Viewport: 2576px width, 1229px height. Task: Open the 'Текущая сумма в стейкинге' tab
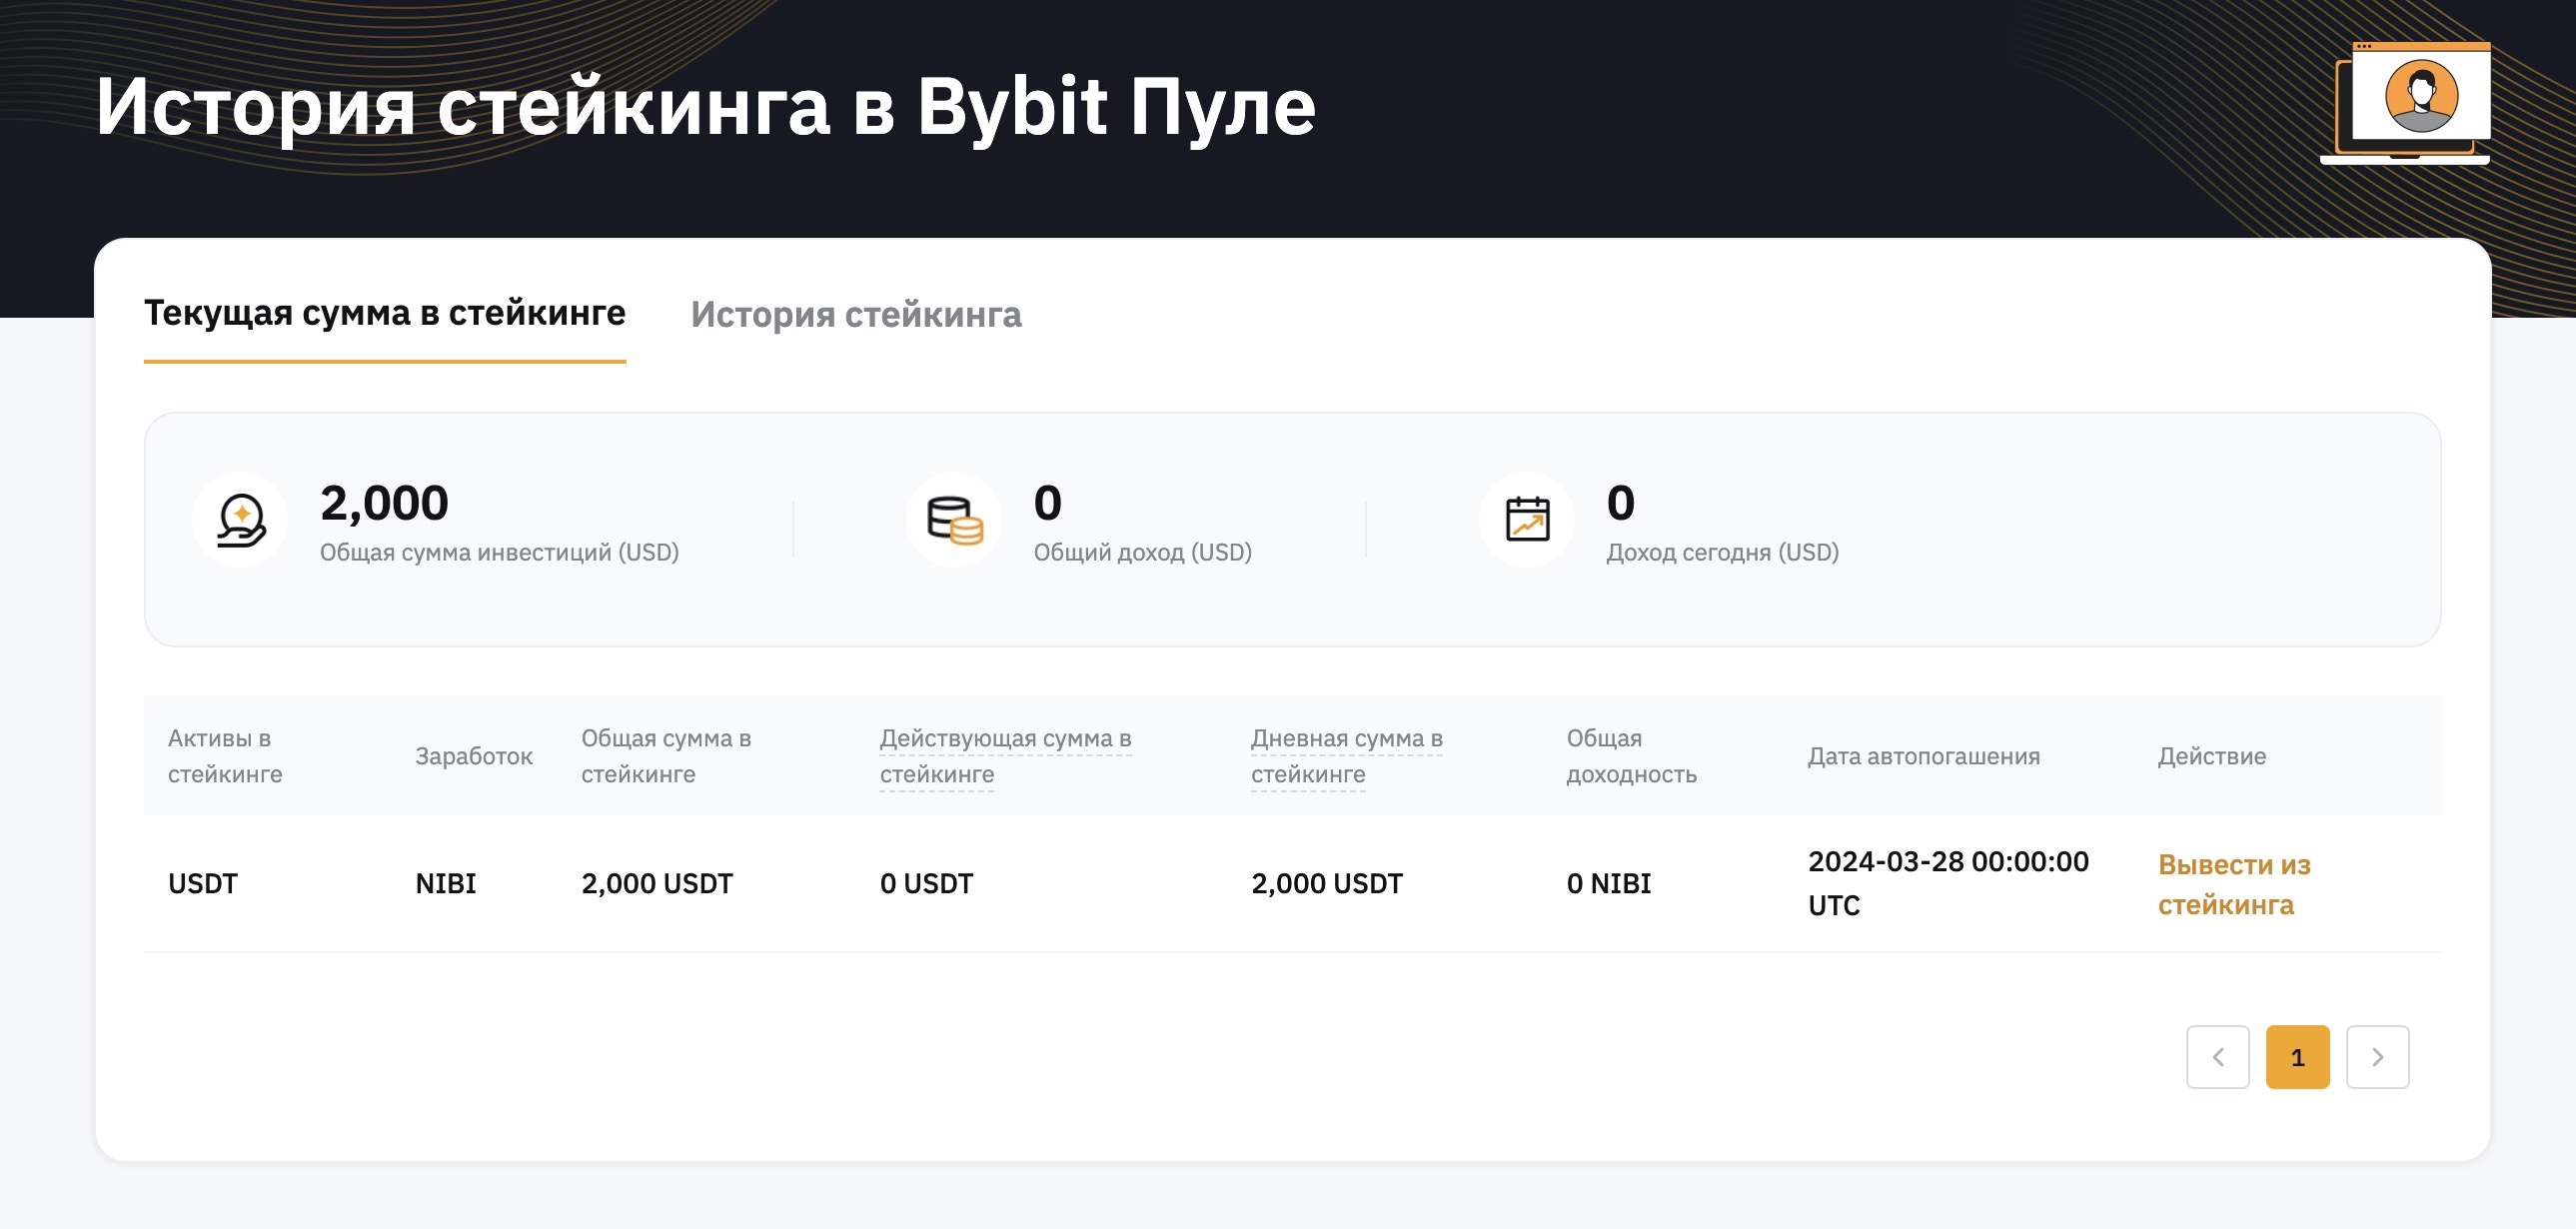(x=385, y=314)
